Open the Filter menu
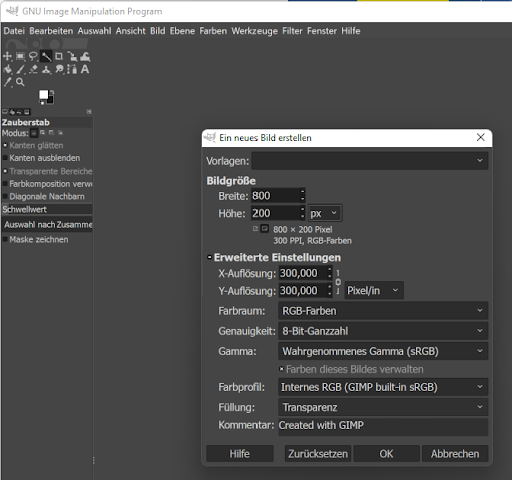Viewport: 512px width, 480px height. 292,31
